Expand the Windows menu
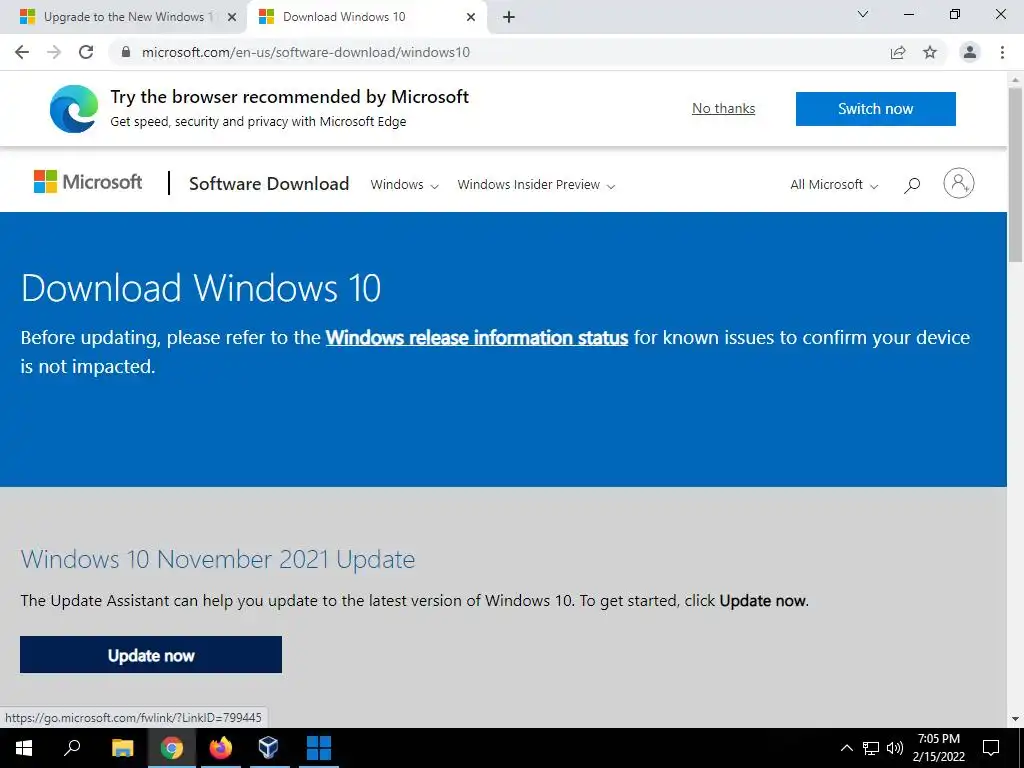1024x768 pixels. point(404,185)
